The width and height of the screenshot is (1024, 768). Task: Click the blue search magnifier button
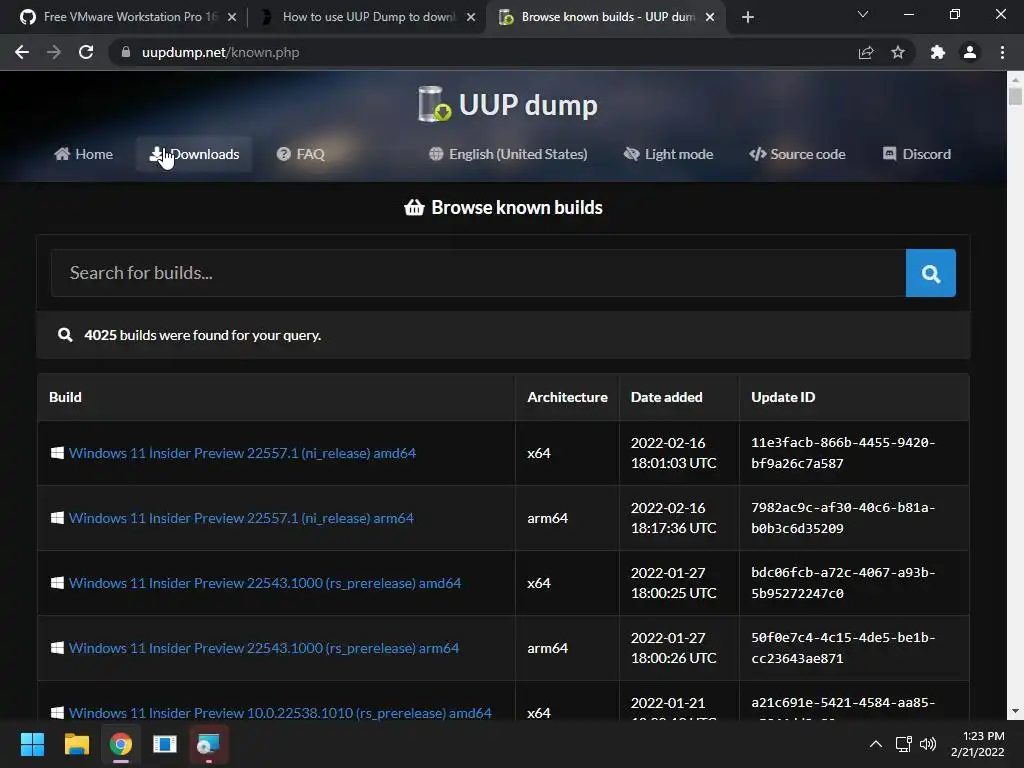click(x=930, y=273)
